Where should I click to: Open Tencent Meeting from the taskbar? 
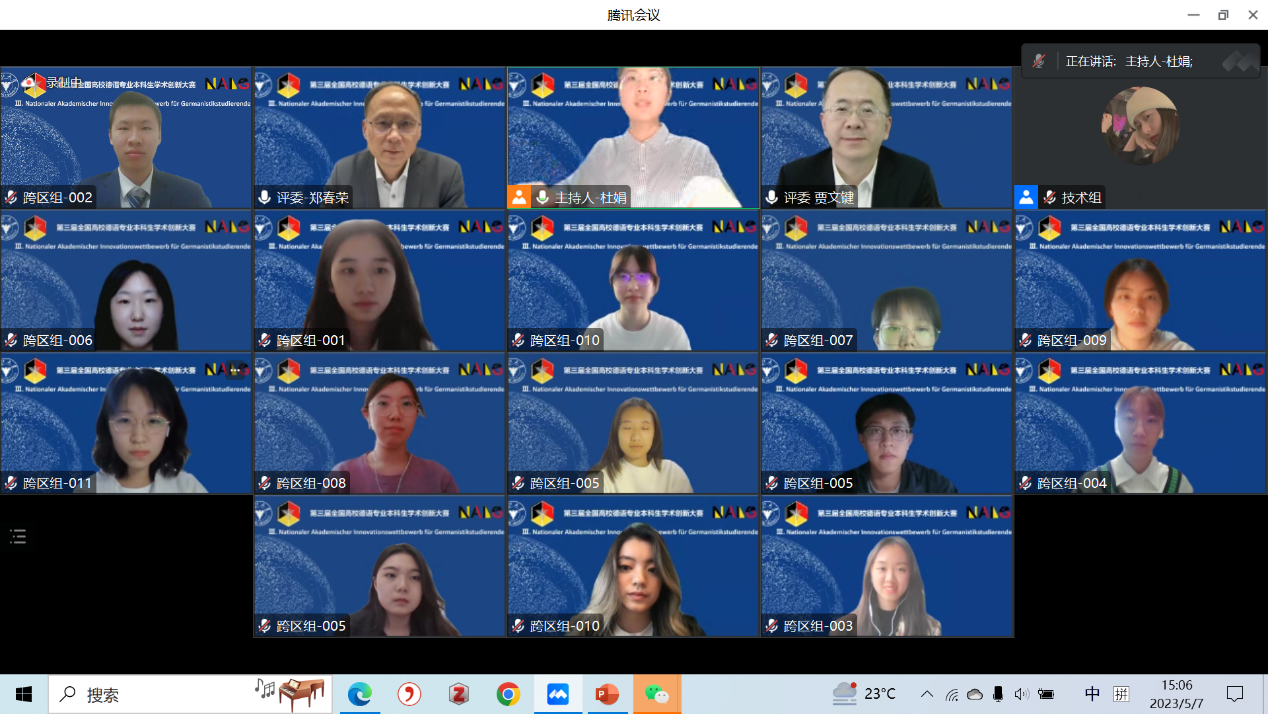[x=557, y=694]
